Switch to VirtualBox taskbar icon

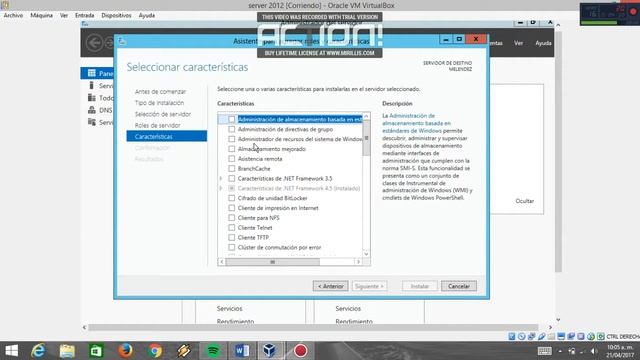(269, 351)
